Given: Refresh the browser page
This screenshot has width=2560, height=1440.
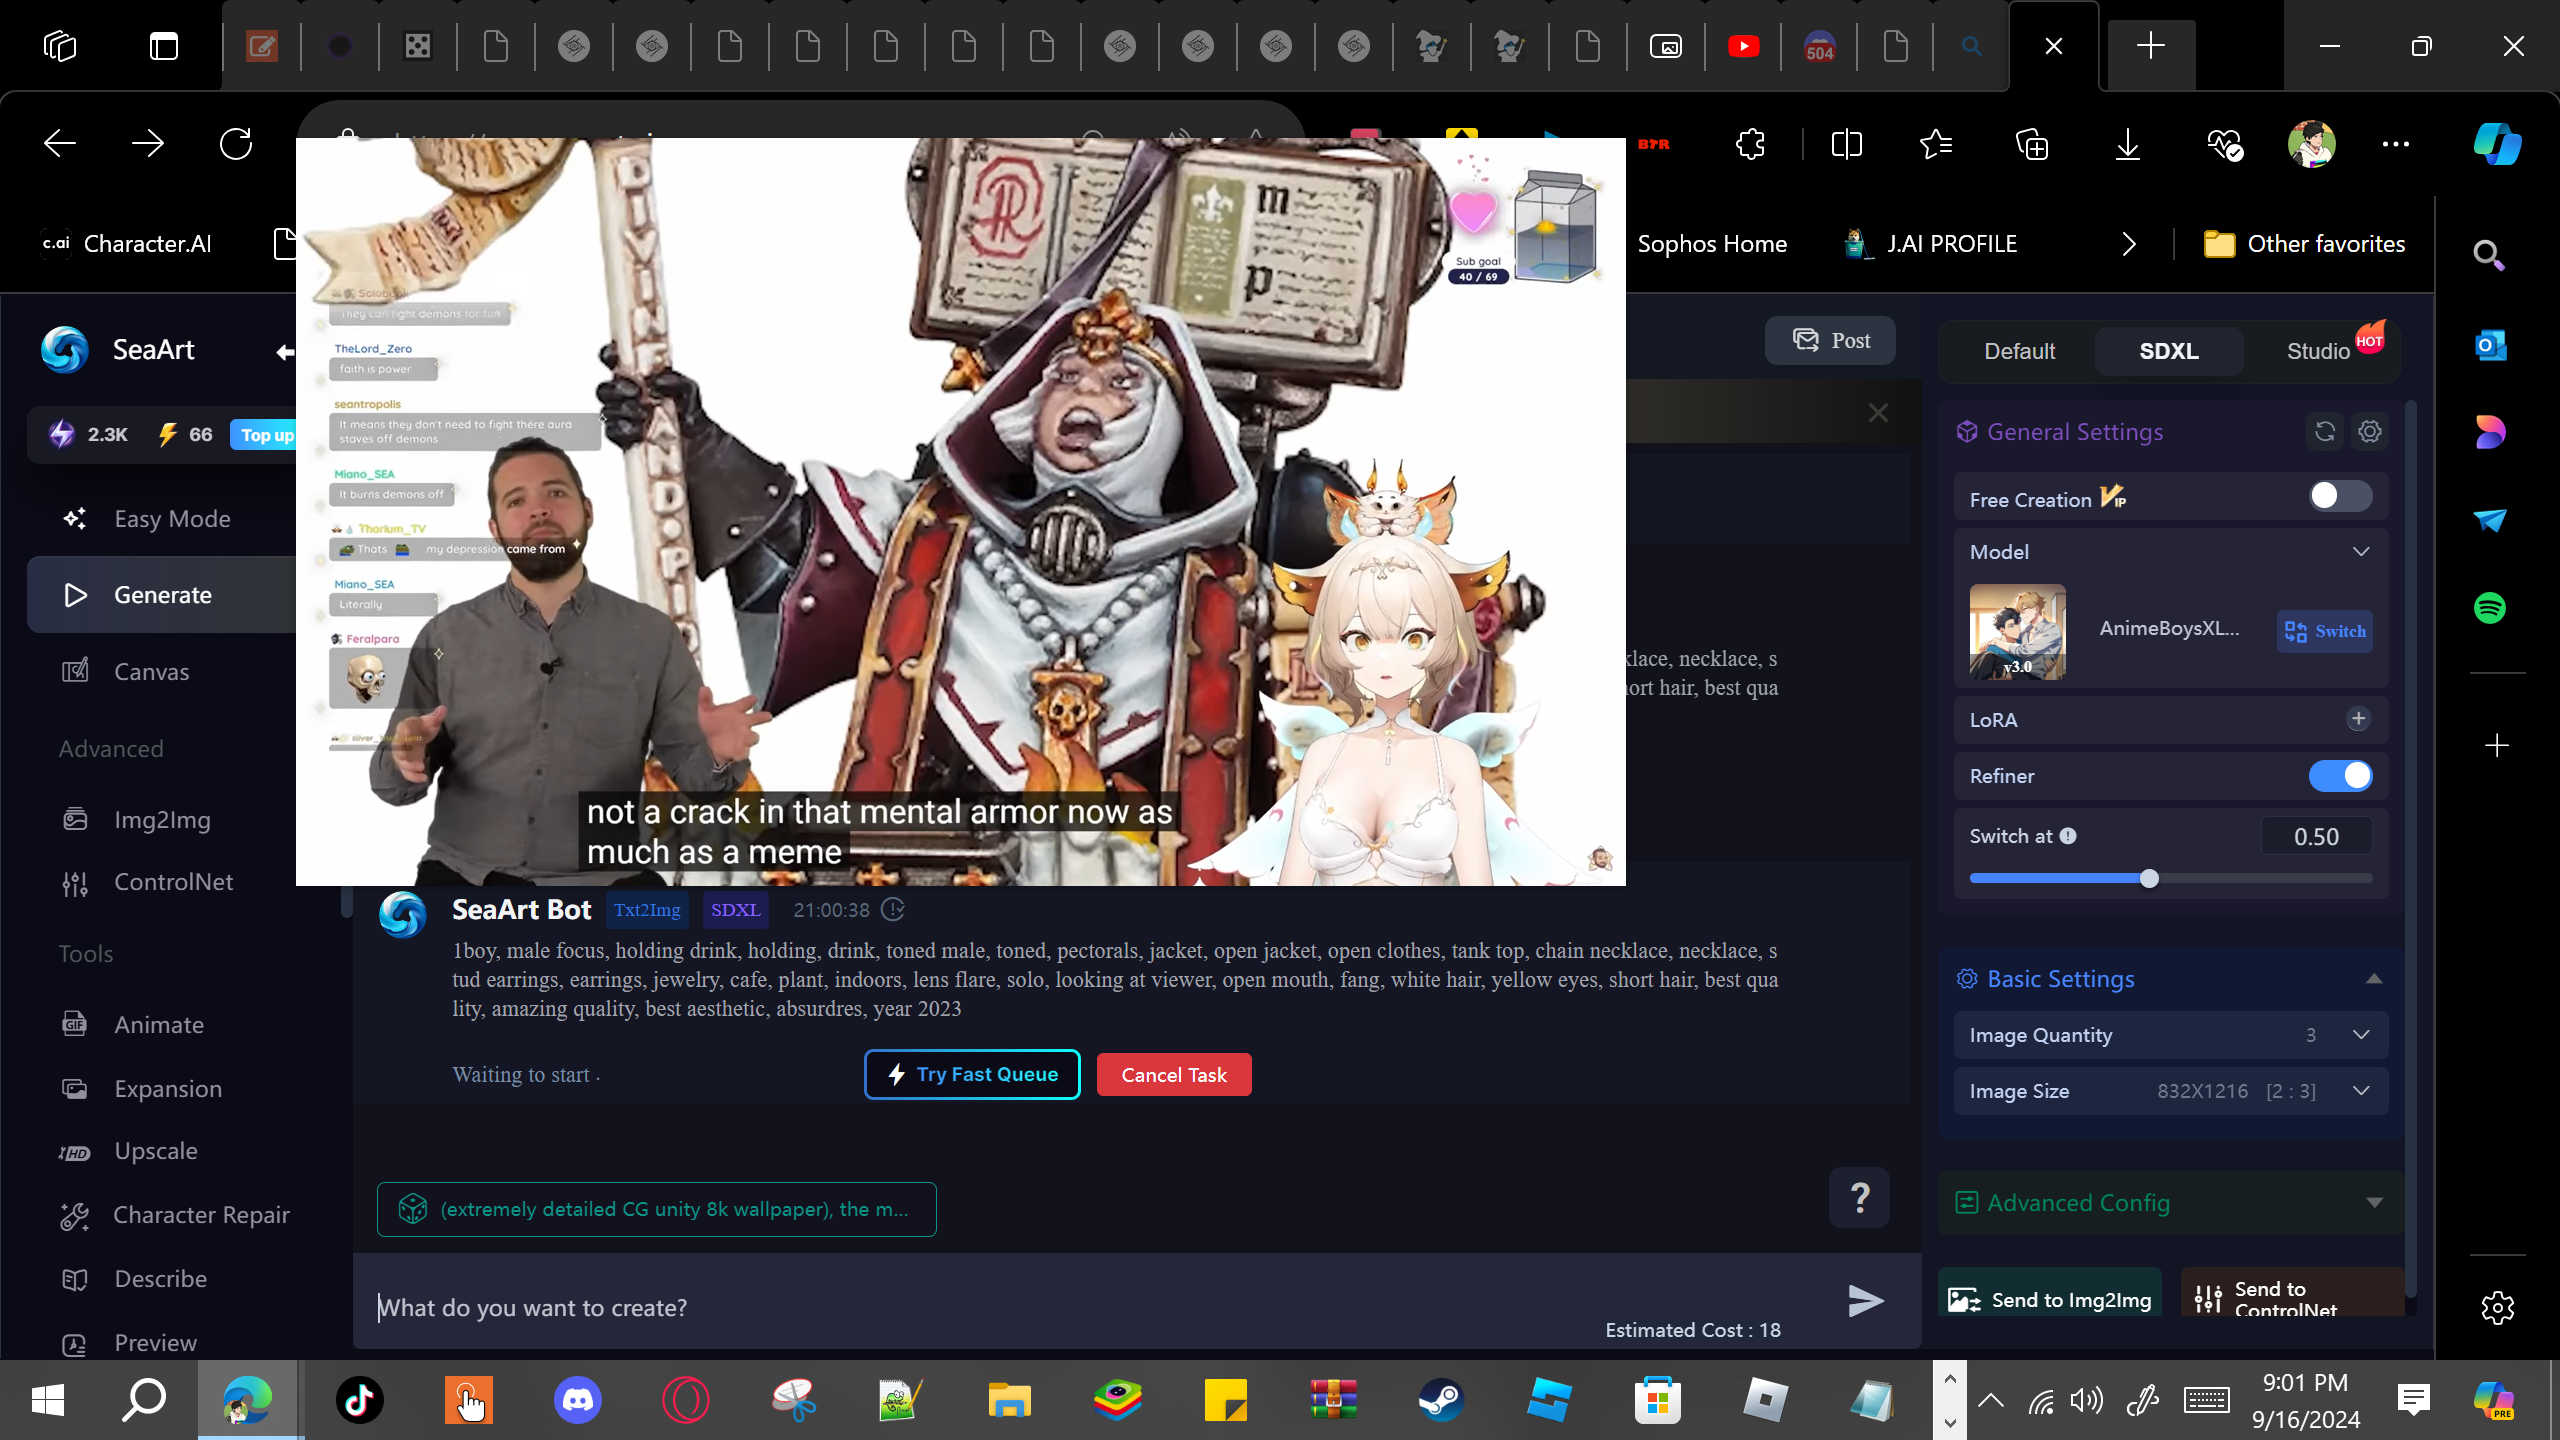Looking at the screenshot, I should [236, 144].
